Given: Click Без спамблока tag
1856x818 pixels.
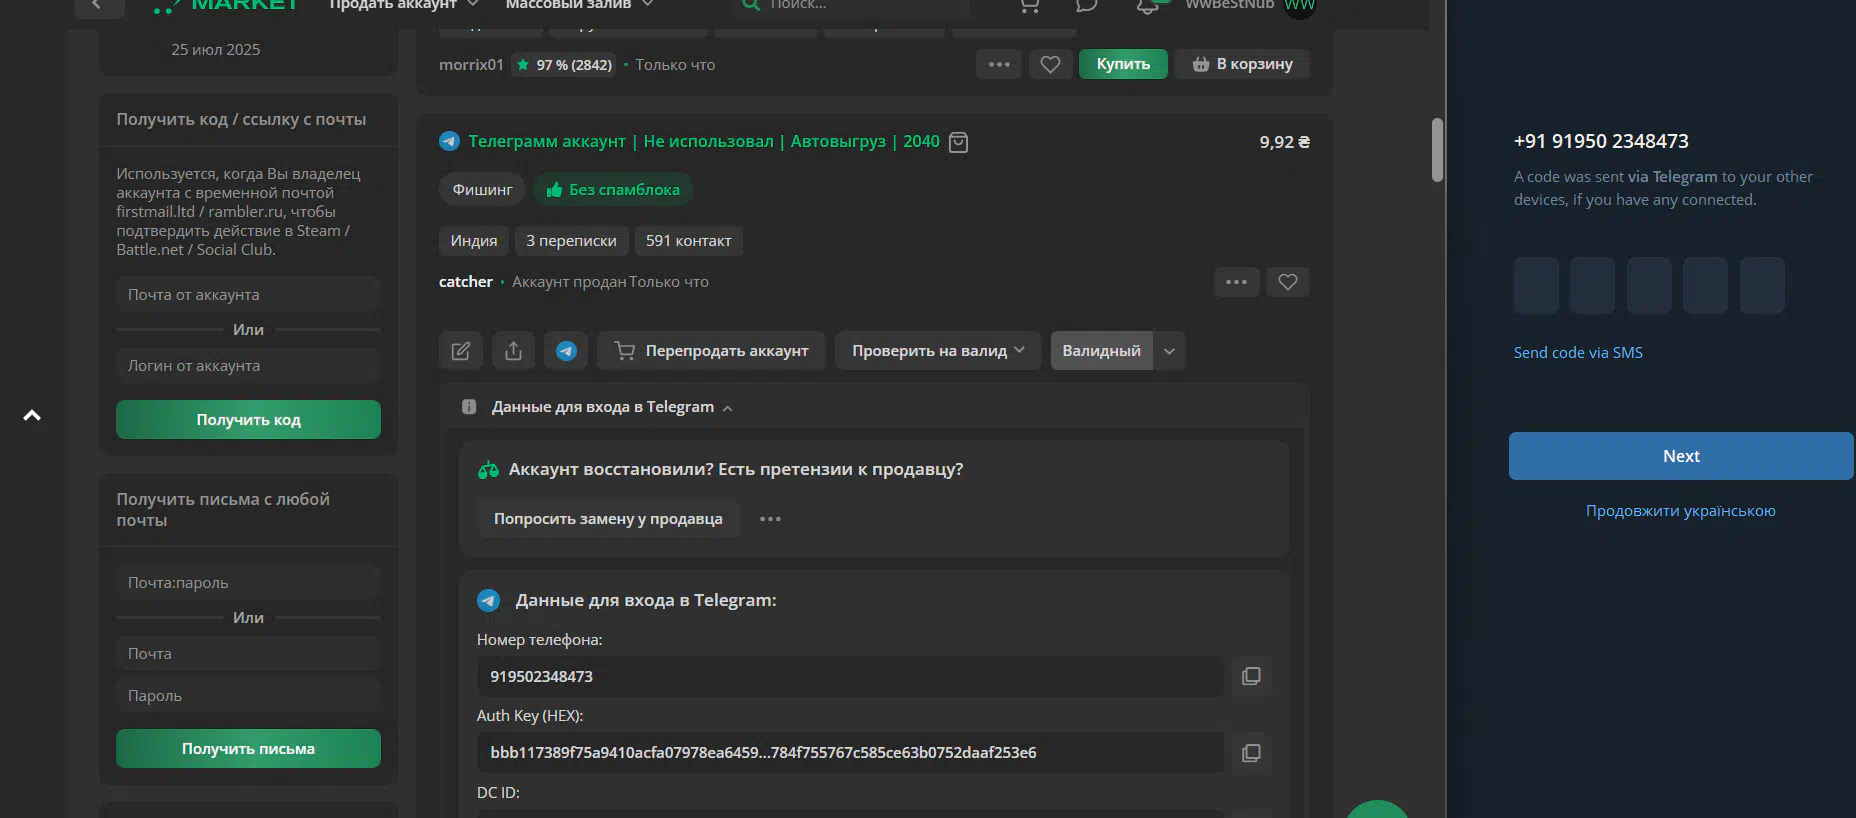Looking at the screenshot, I should pos(613,190).
